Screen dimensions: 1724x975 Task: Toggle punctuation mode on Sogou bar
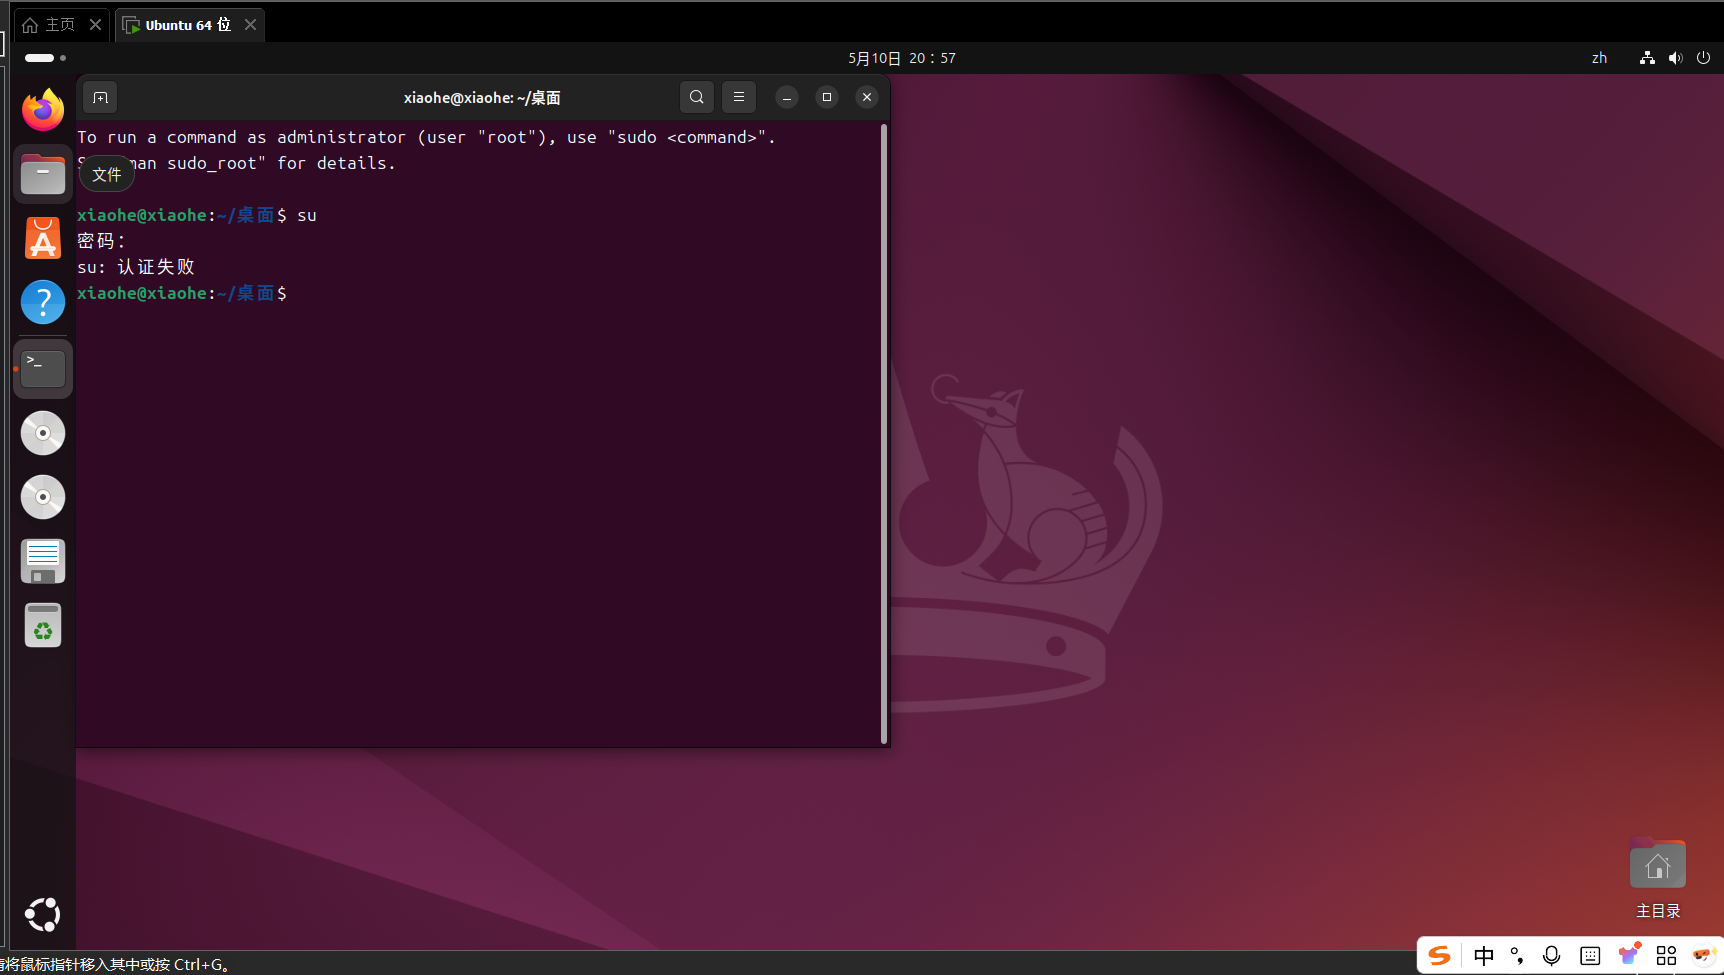point(1517,955)
